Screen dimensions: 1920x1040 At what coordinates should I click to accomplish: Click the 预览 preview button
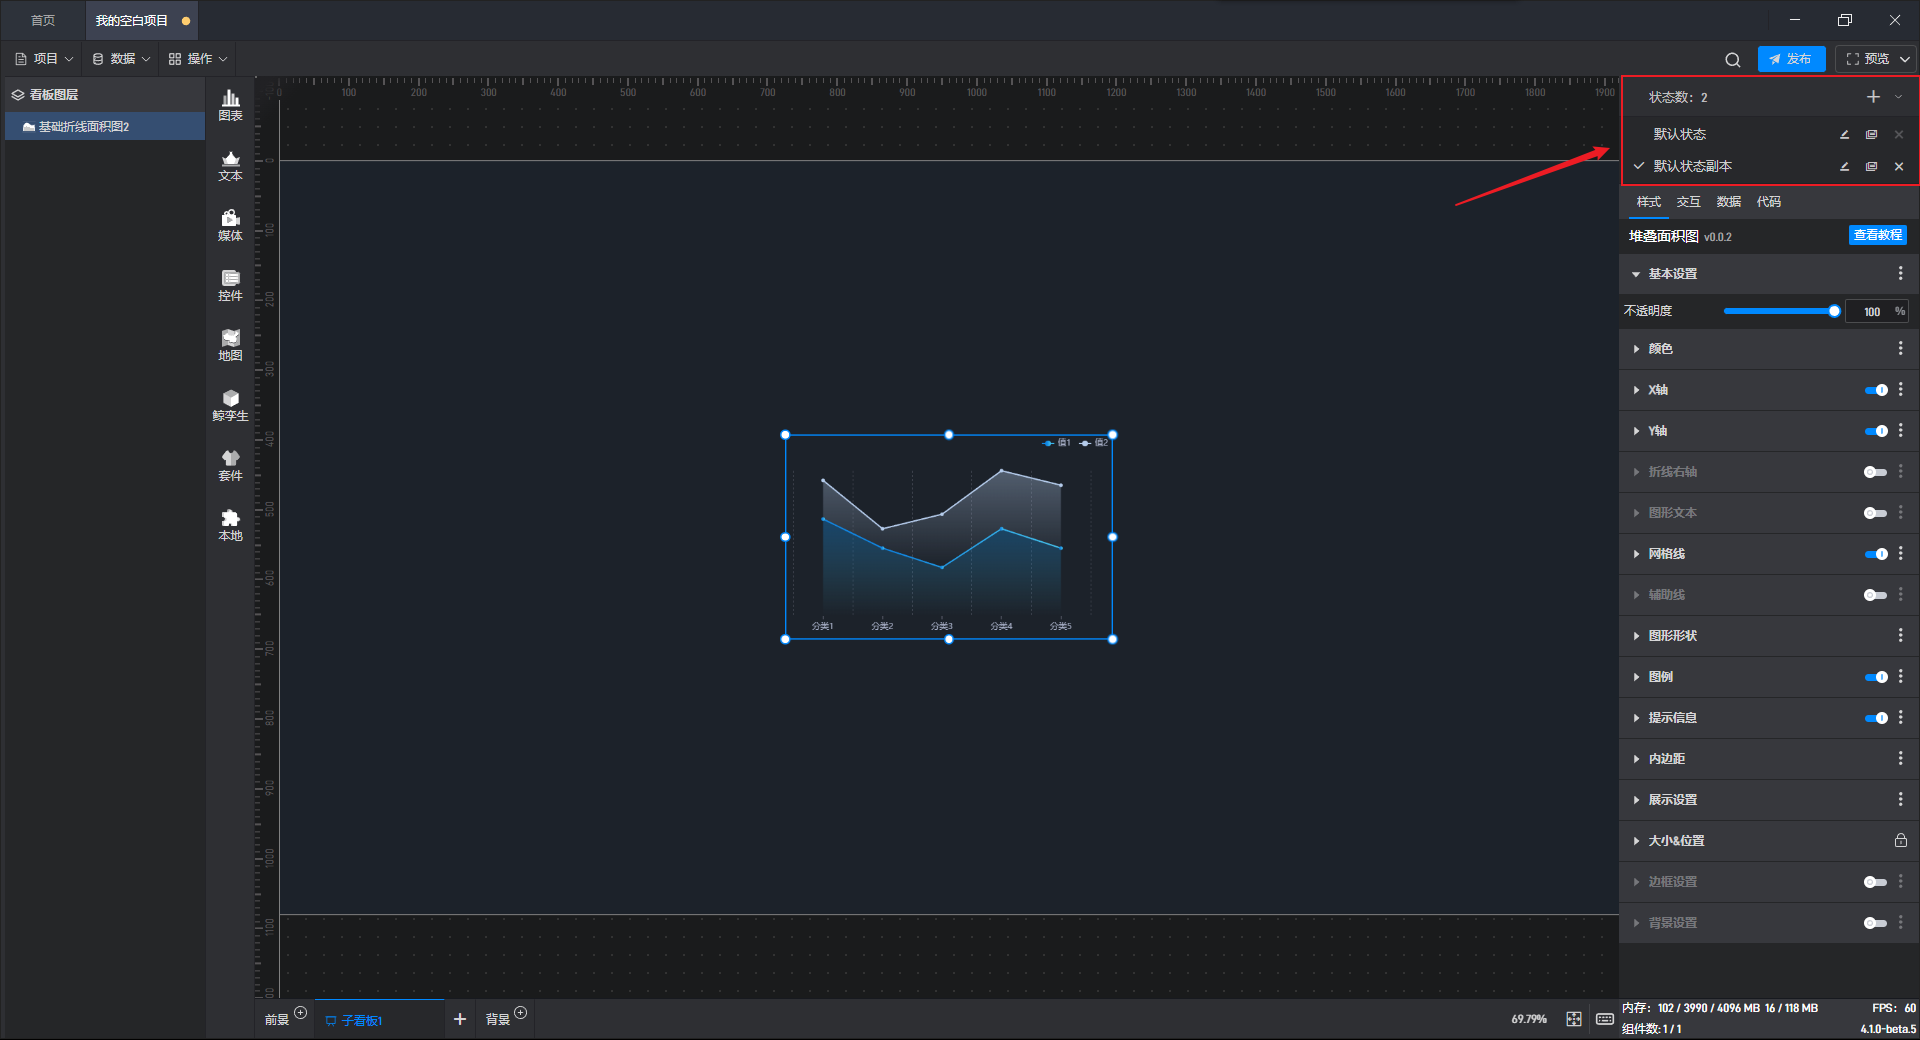[x=1866, y=59]
